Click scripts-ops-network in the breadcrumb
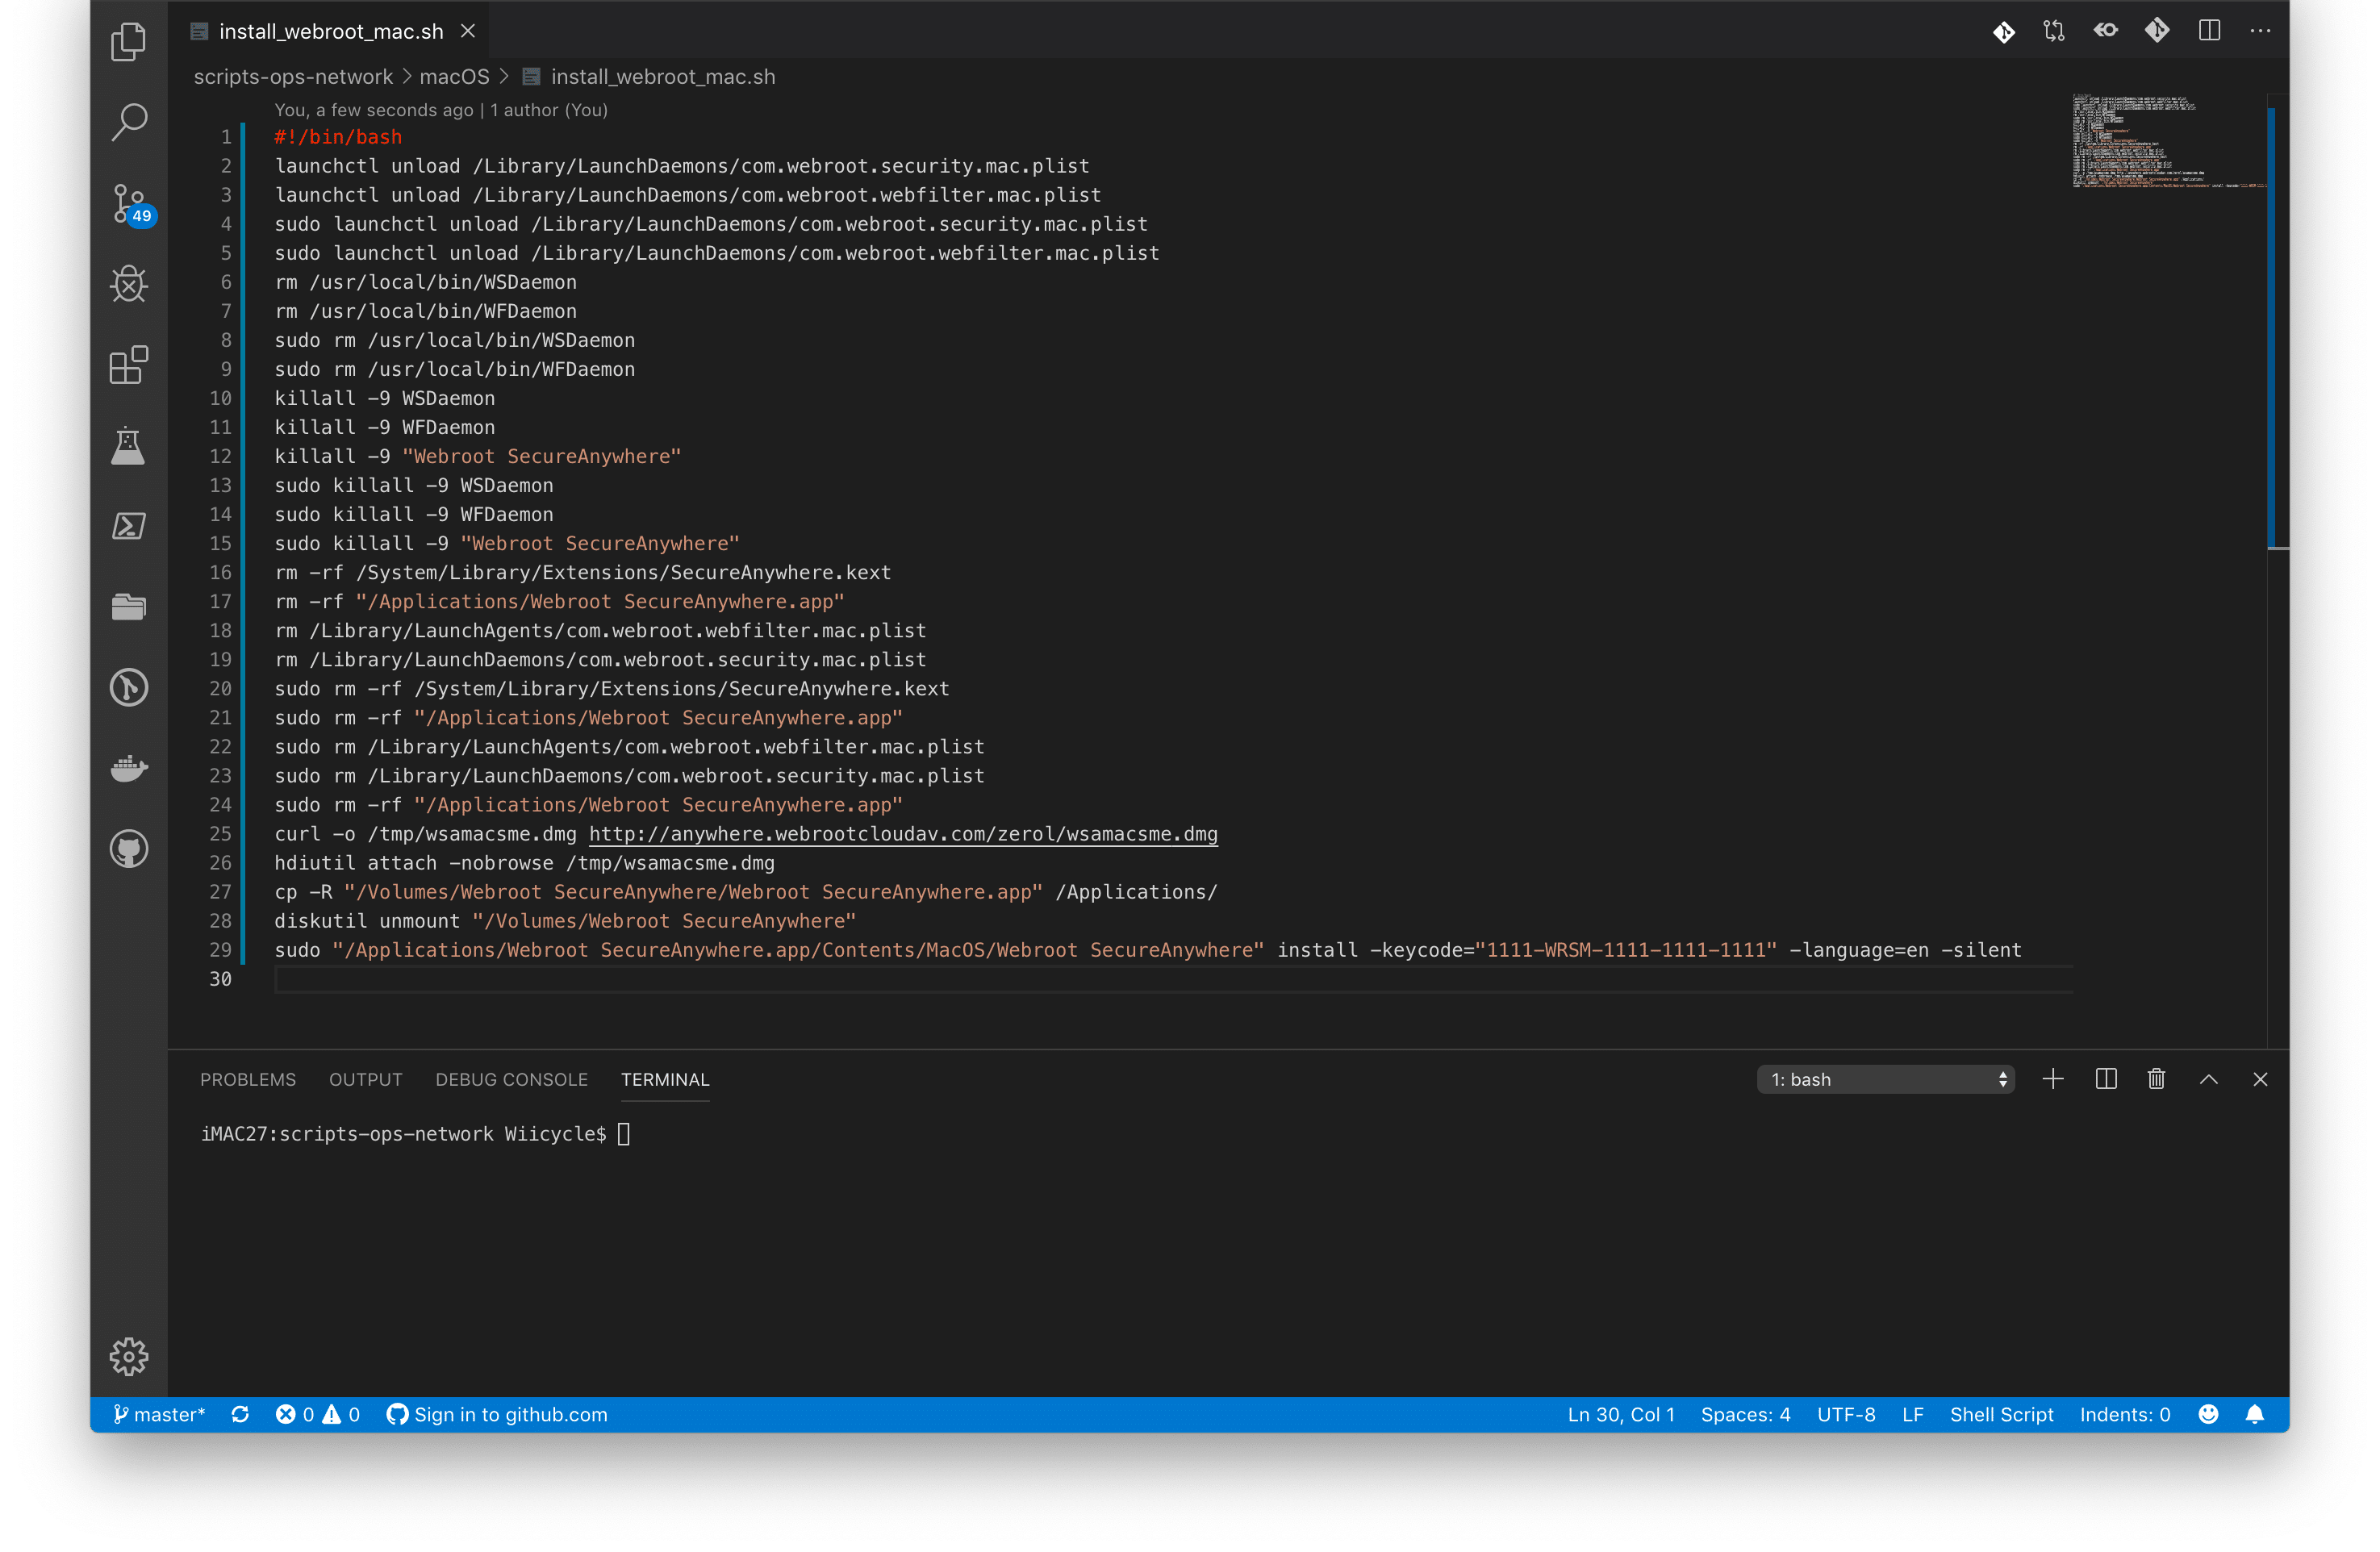Screen dimensions: 2380x1552 [293, 77]
